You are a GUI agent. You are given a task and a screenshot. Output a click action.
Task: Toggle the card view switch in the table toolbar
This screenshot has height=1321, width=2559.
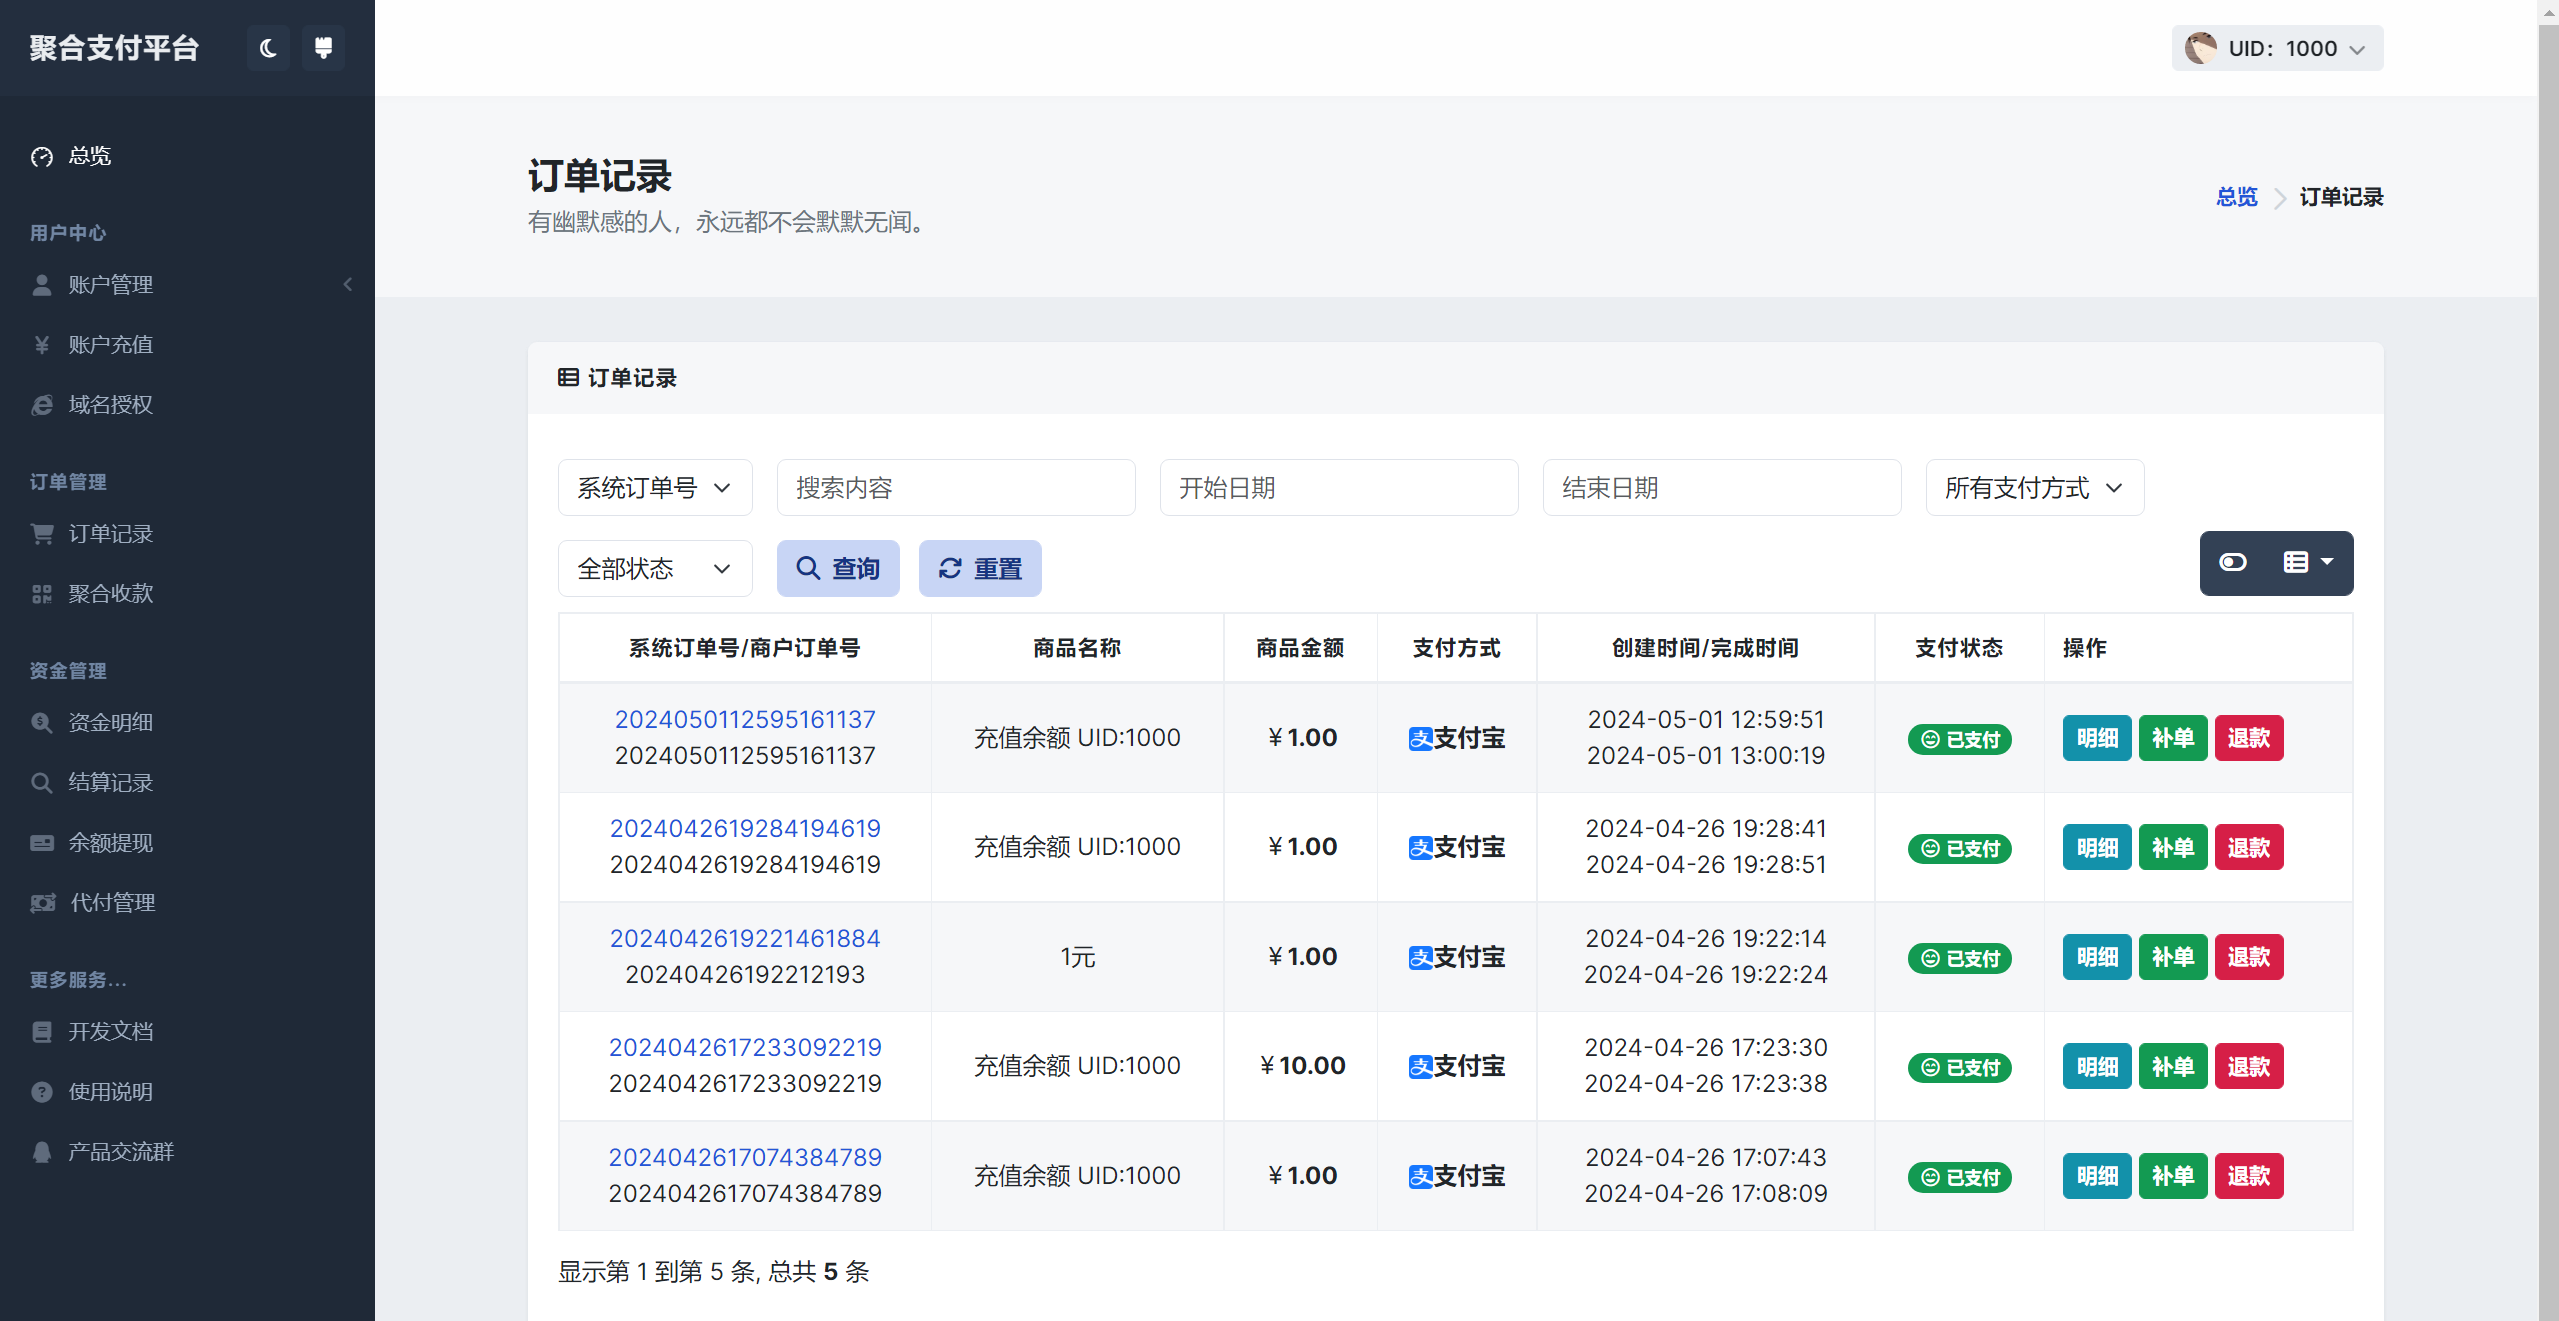2233,563
